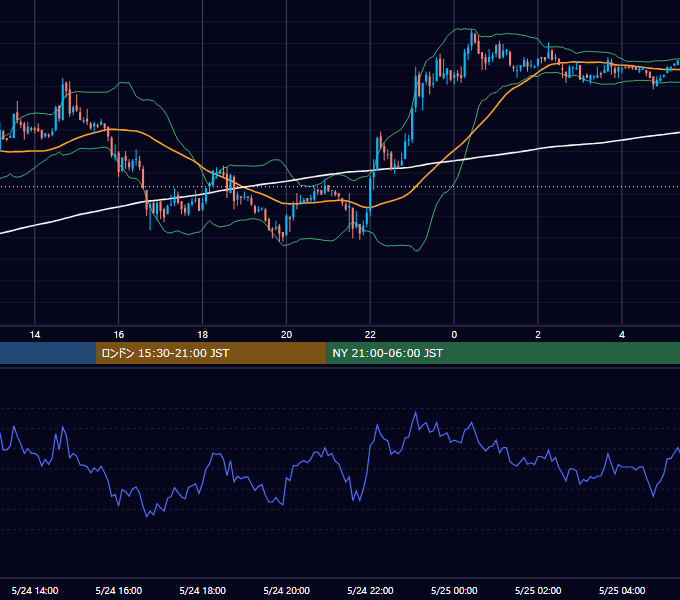Click the oscillator line's highest peak near 23:00

point(416,413)
